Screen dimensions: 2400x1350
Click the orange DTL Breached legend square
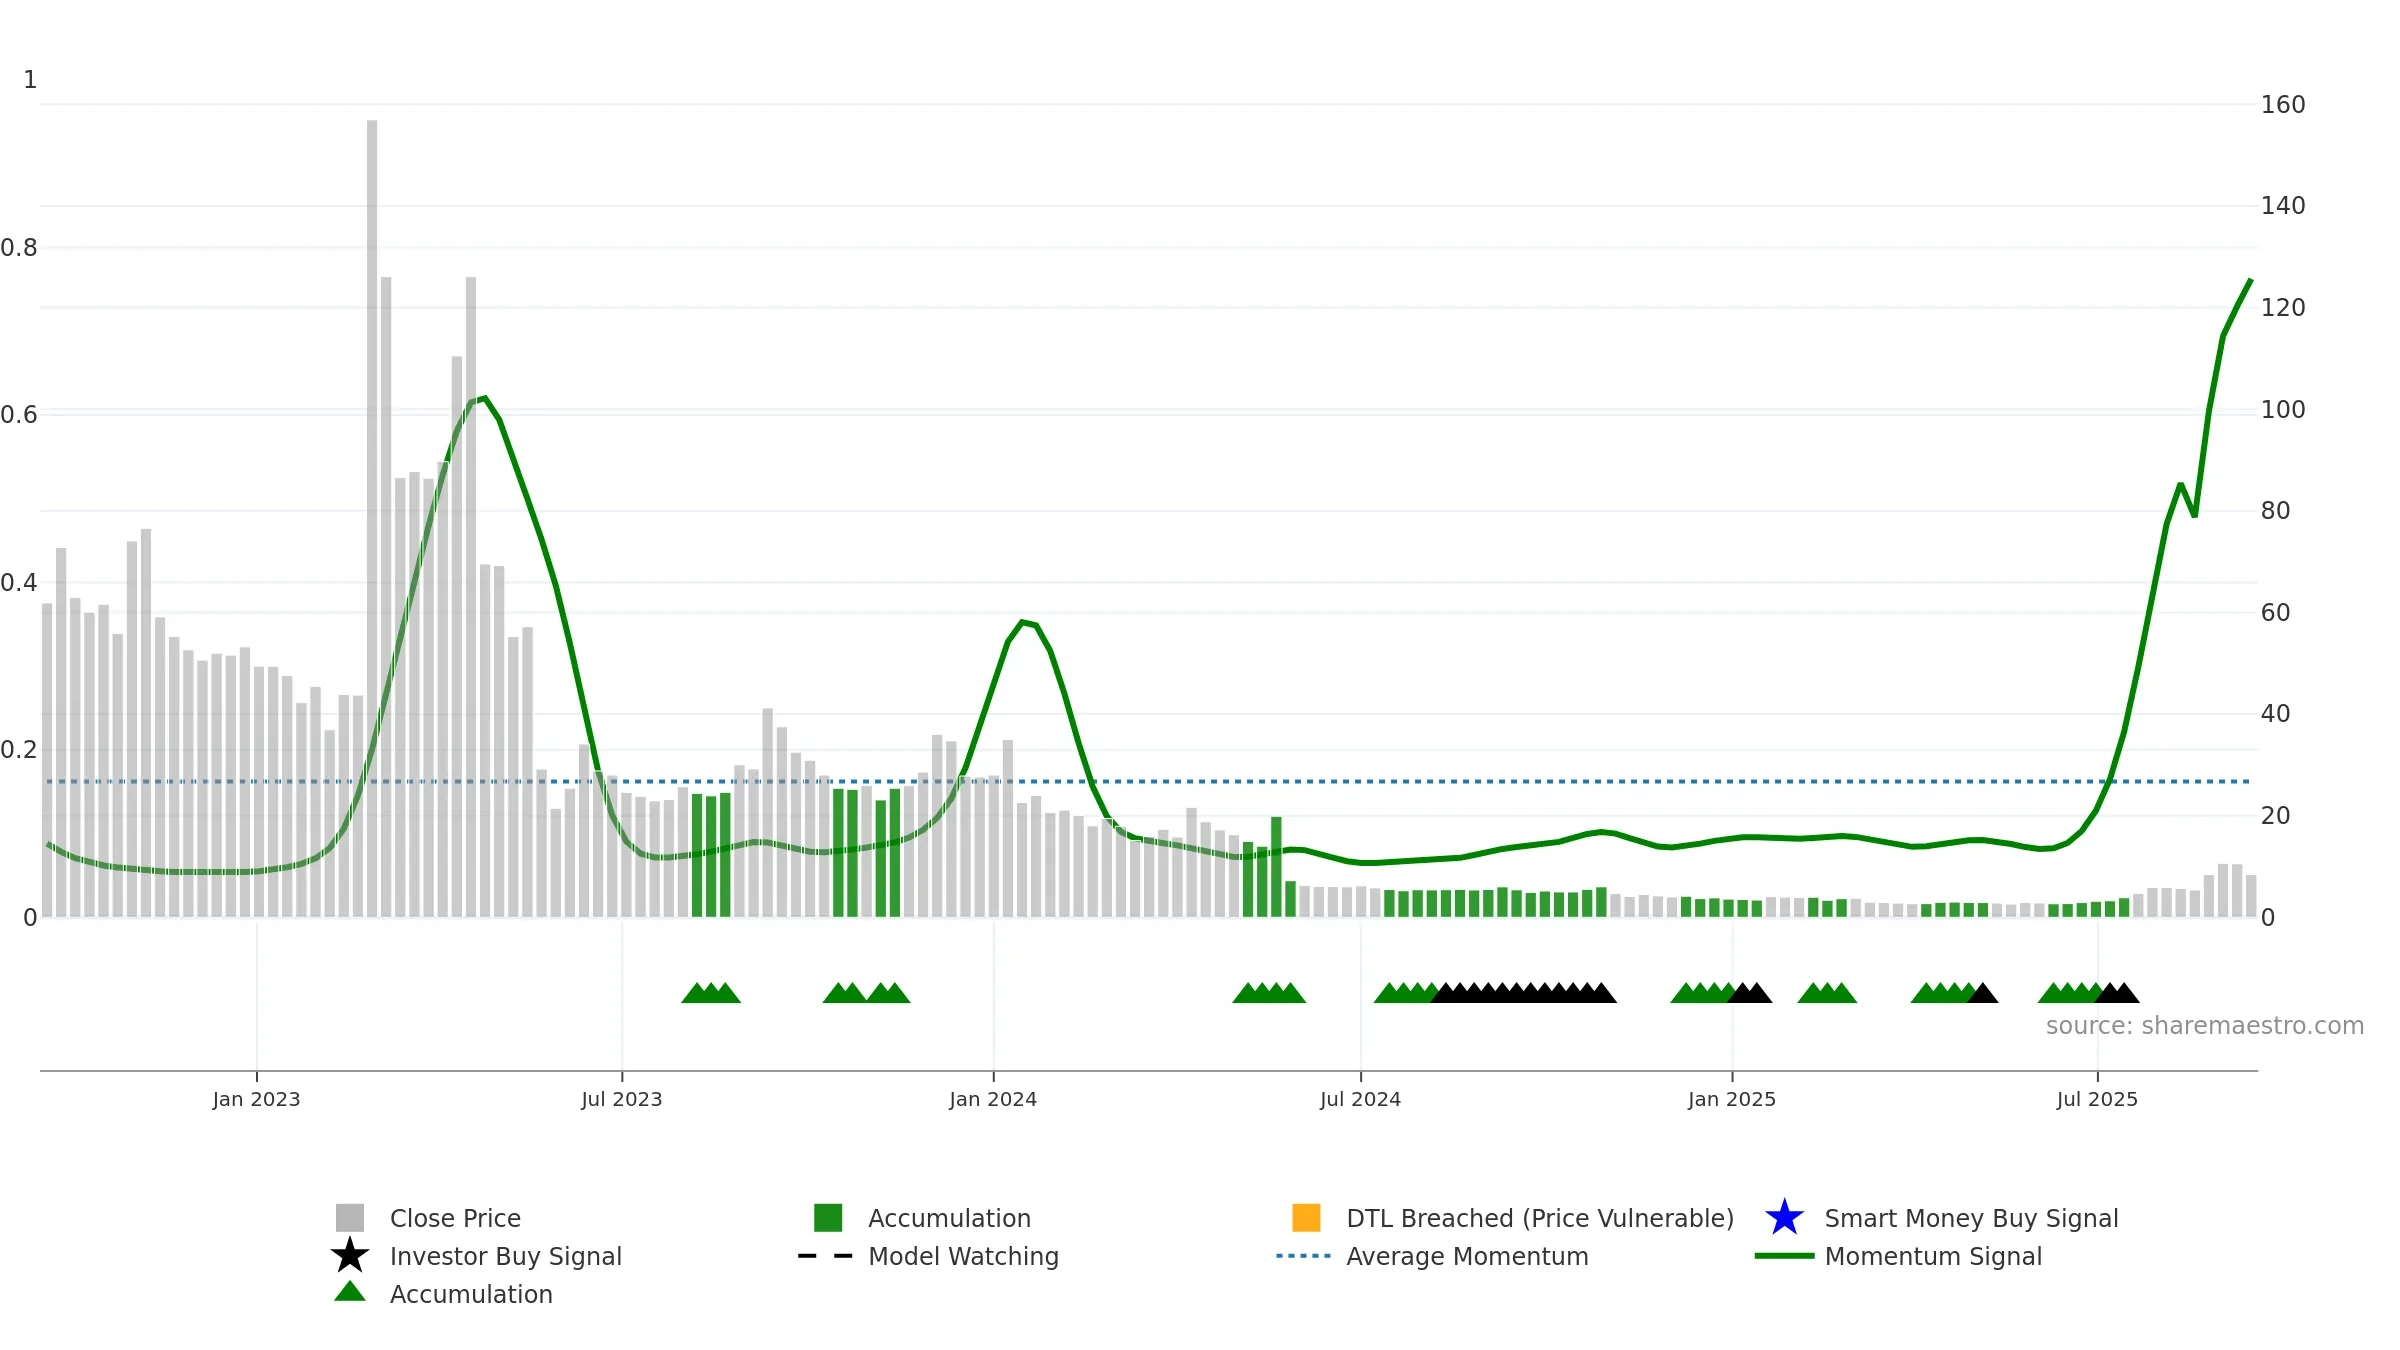(1306, 1218)
